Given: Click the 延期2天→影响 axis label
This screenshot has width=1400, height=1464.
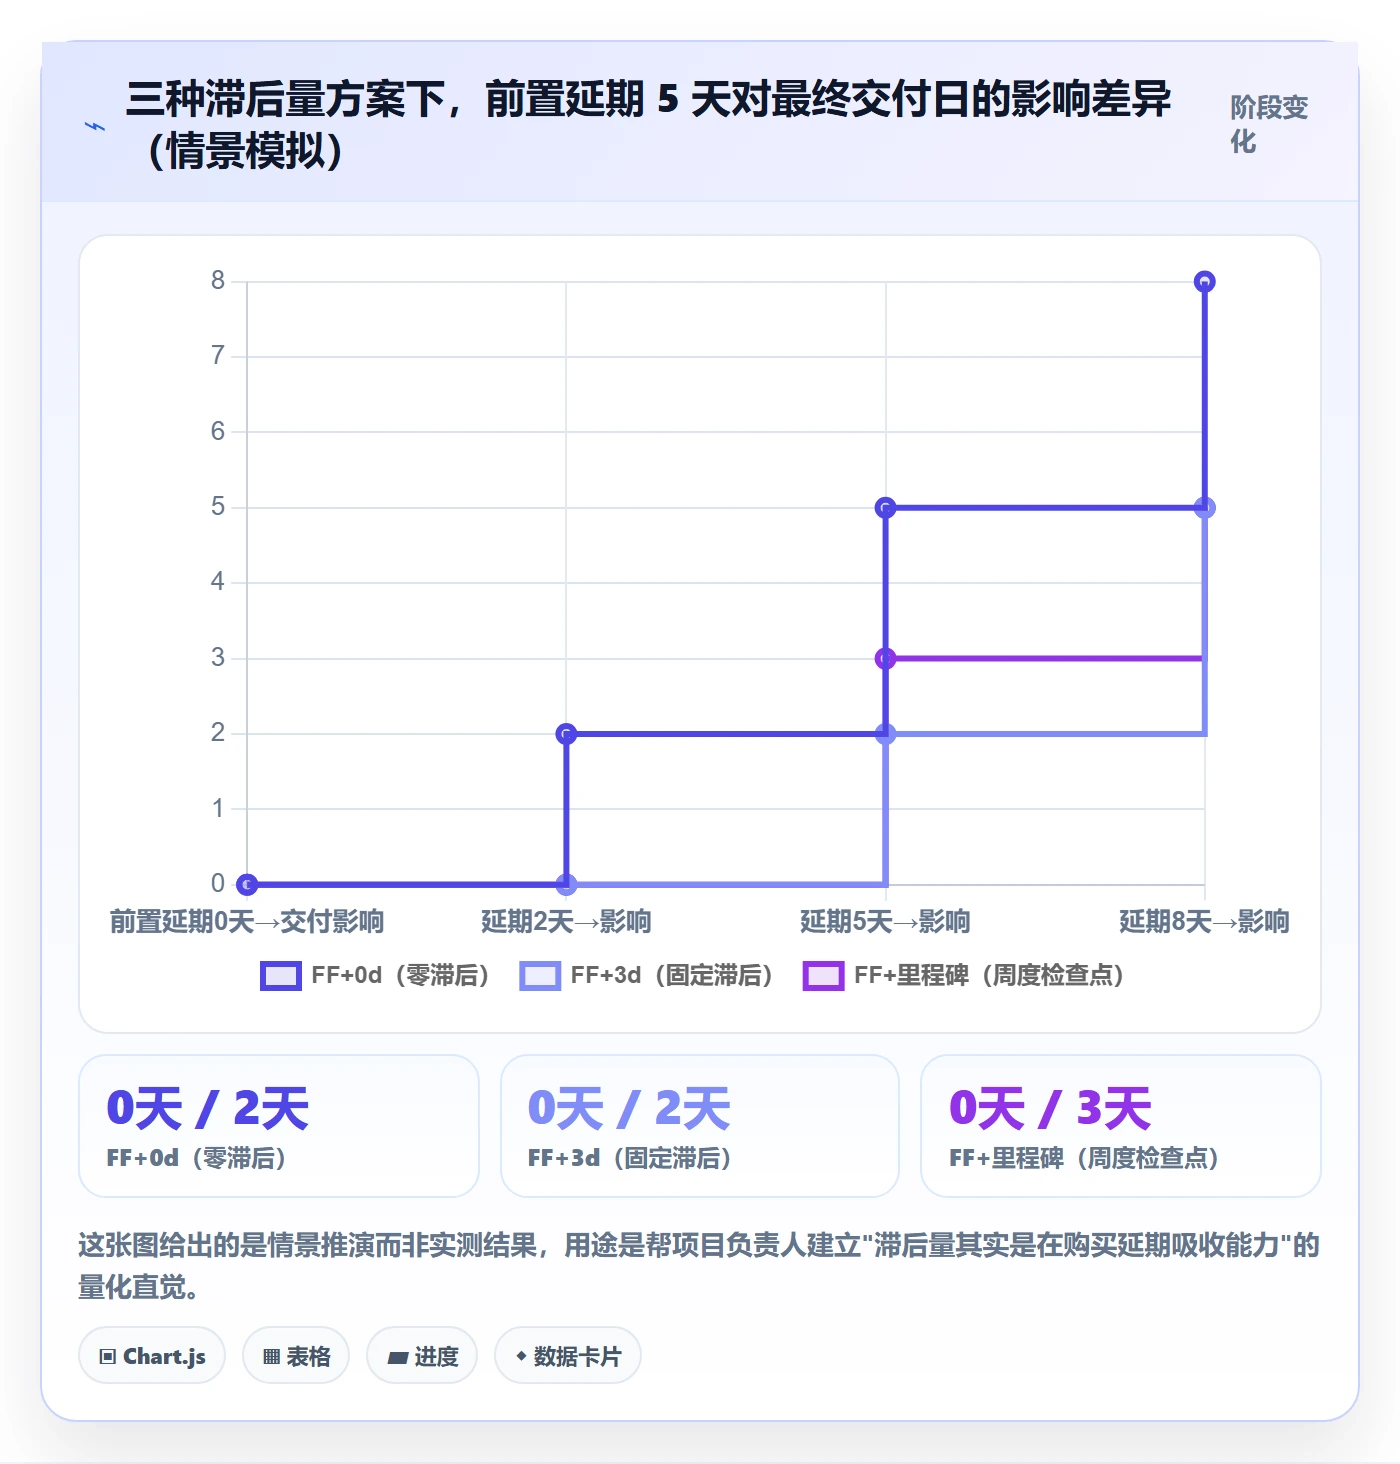Looking at the screenshot, I should coord(566,921).
